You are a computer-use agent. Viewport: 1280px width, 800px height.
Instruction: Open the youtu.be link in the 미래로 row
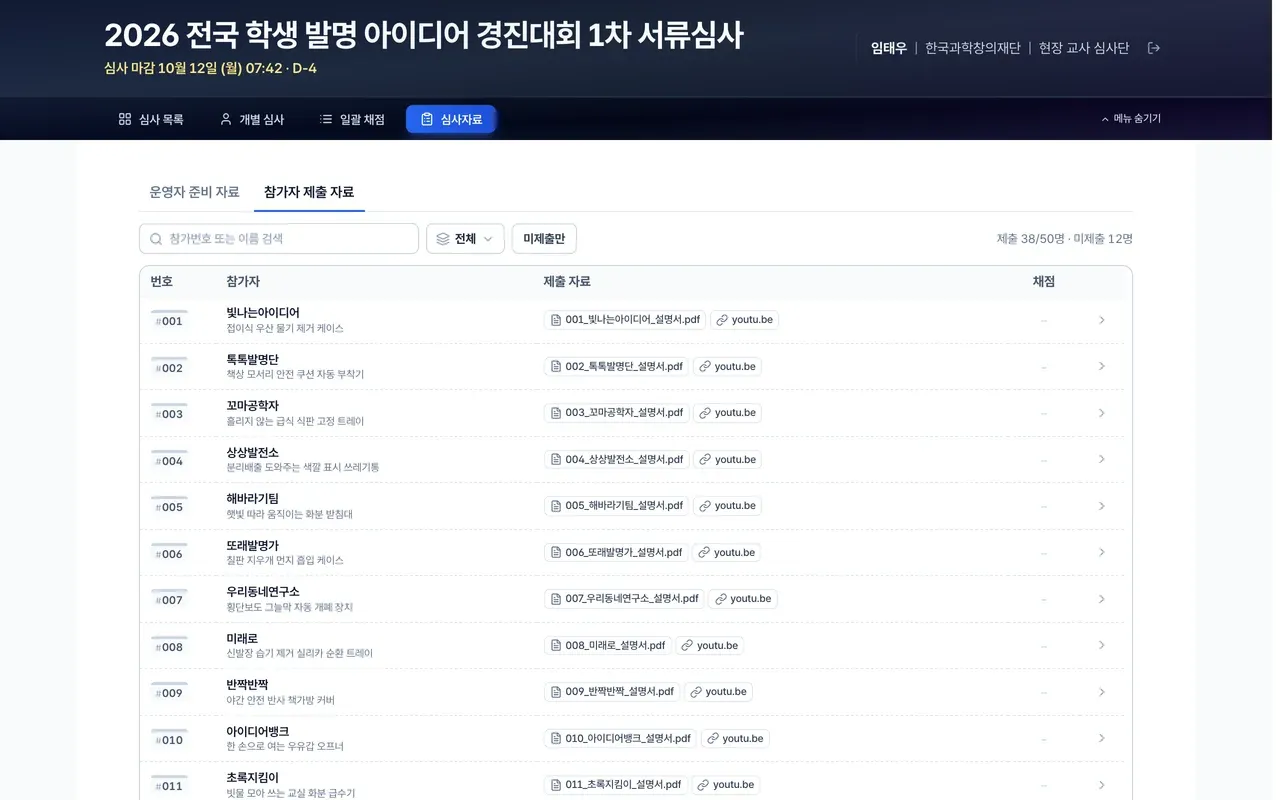[x=709, y=645]
